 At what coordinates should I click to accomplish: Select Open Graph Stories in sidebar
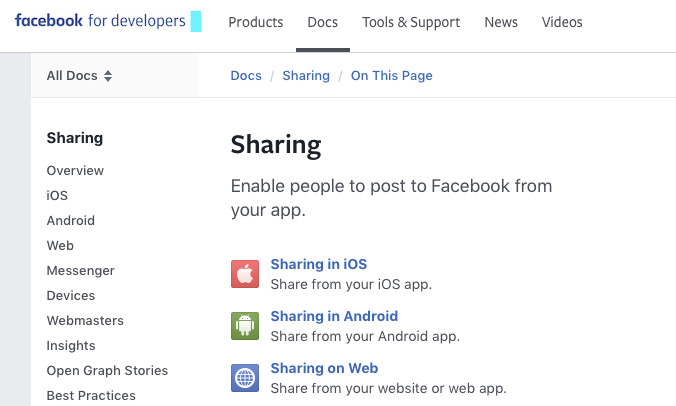click(x=107, y=370)
